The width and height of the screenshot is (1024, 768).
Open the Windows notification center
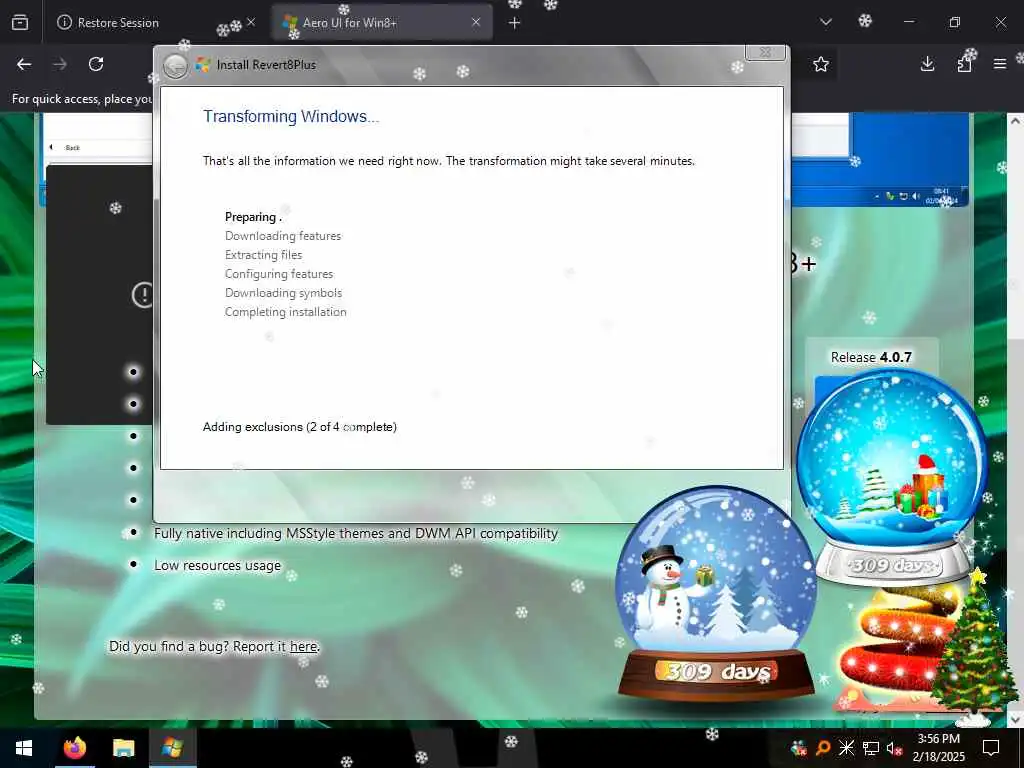[991, 748]
